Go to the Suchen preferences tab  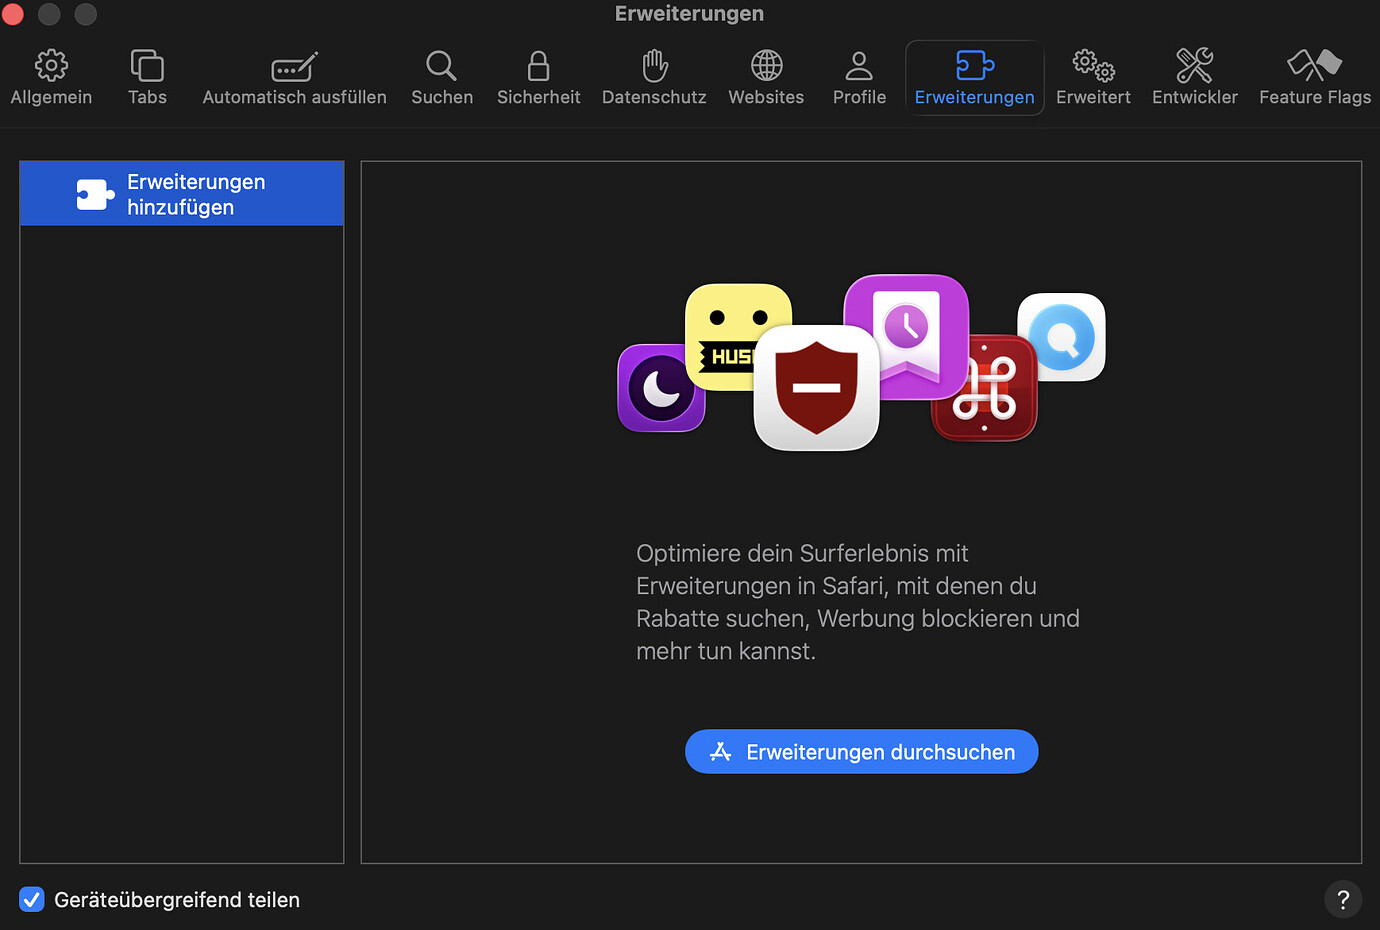(x=442, y=77)
